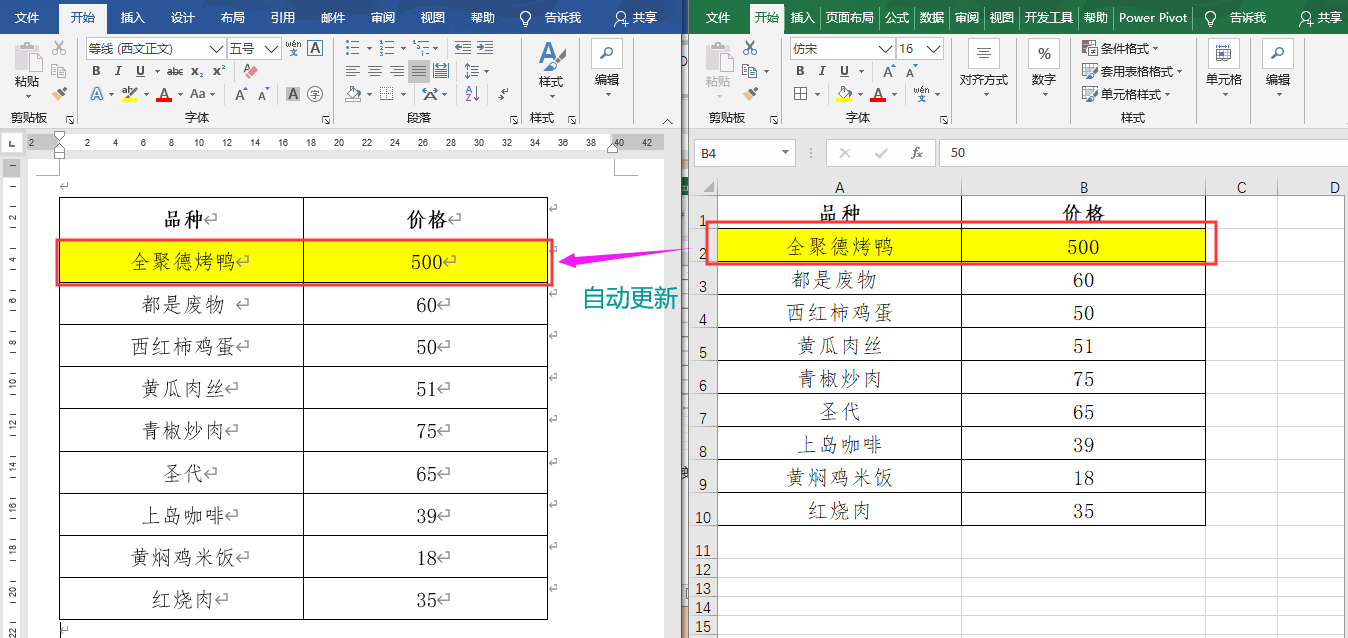Screen dimensions: 1348x638
Task: Click Center alignment icon in Word paragraph group
Action: click(x=374, y=71)
